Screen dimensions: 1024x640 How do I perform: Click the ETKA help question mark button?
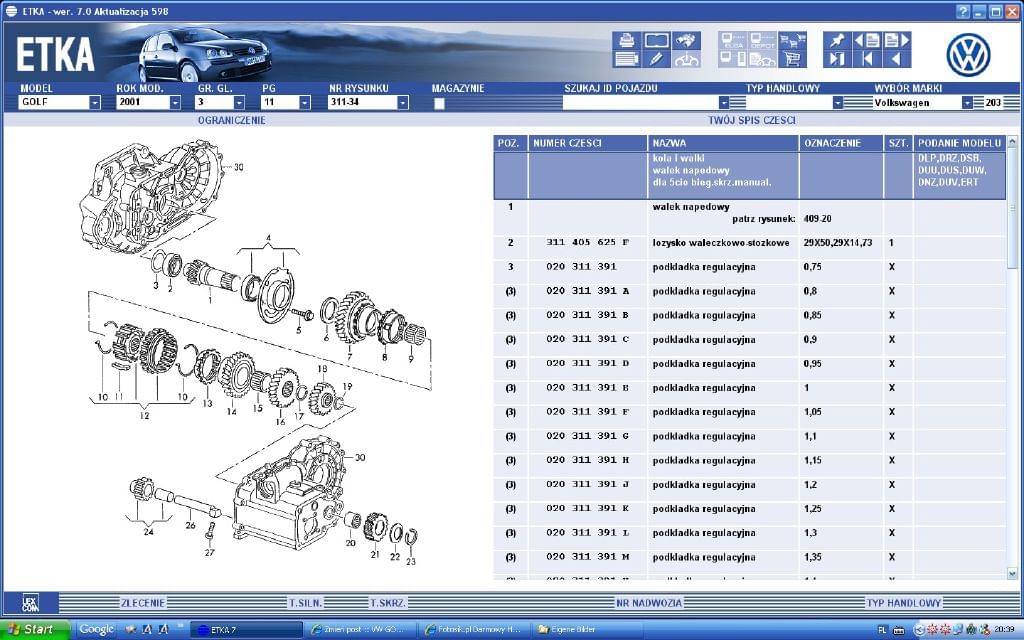click(x=963, y=11)
